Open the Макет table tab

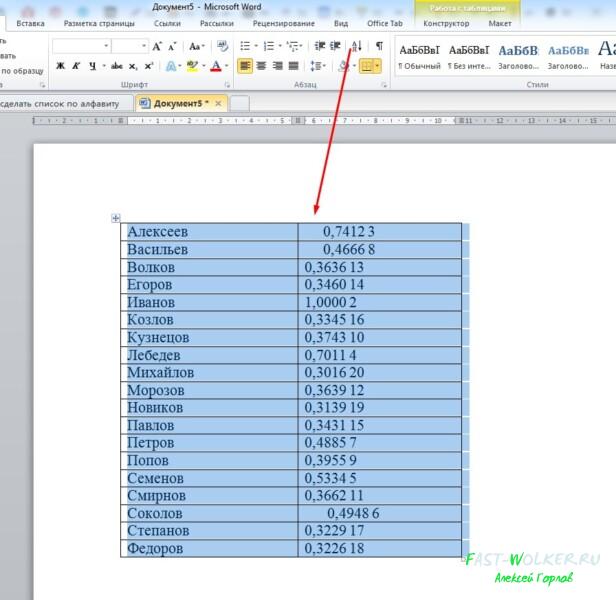click(500, 24)
